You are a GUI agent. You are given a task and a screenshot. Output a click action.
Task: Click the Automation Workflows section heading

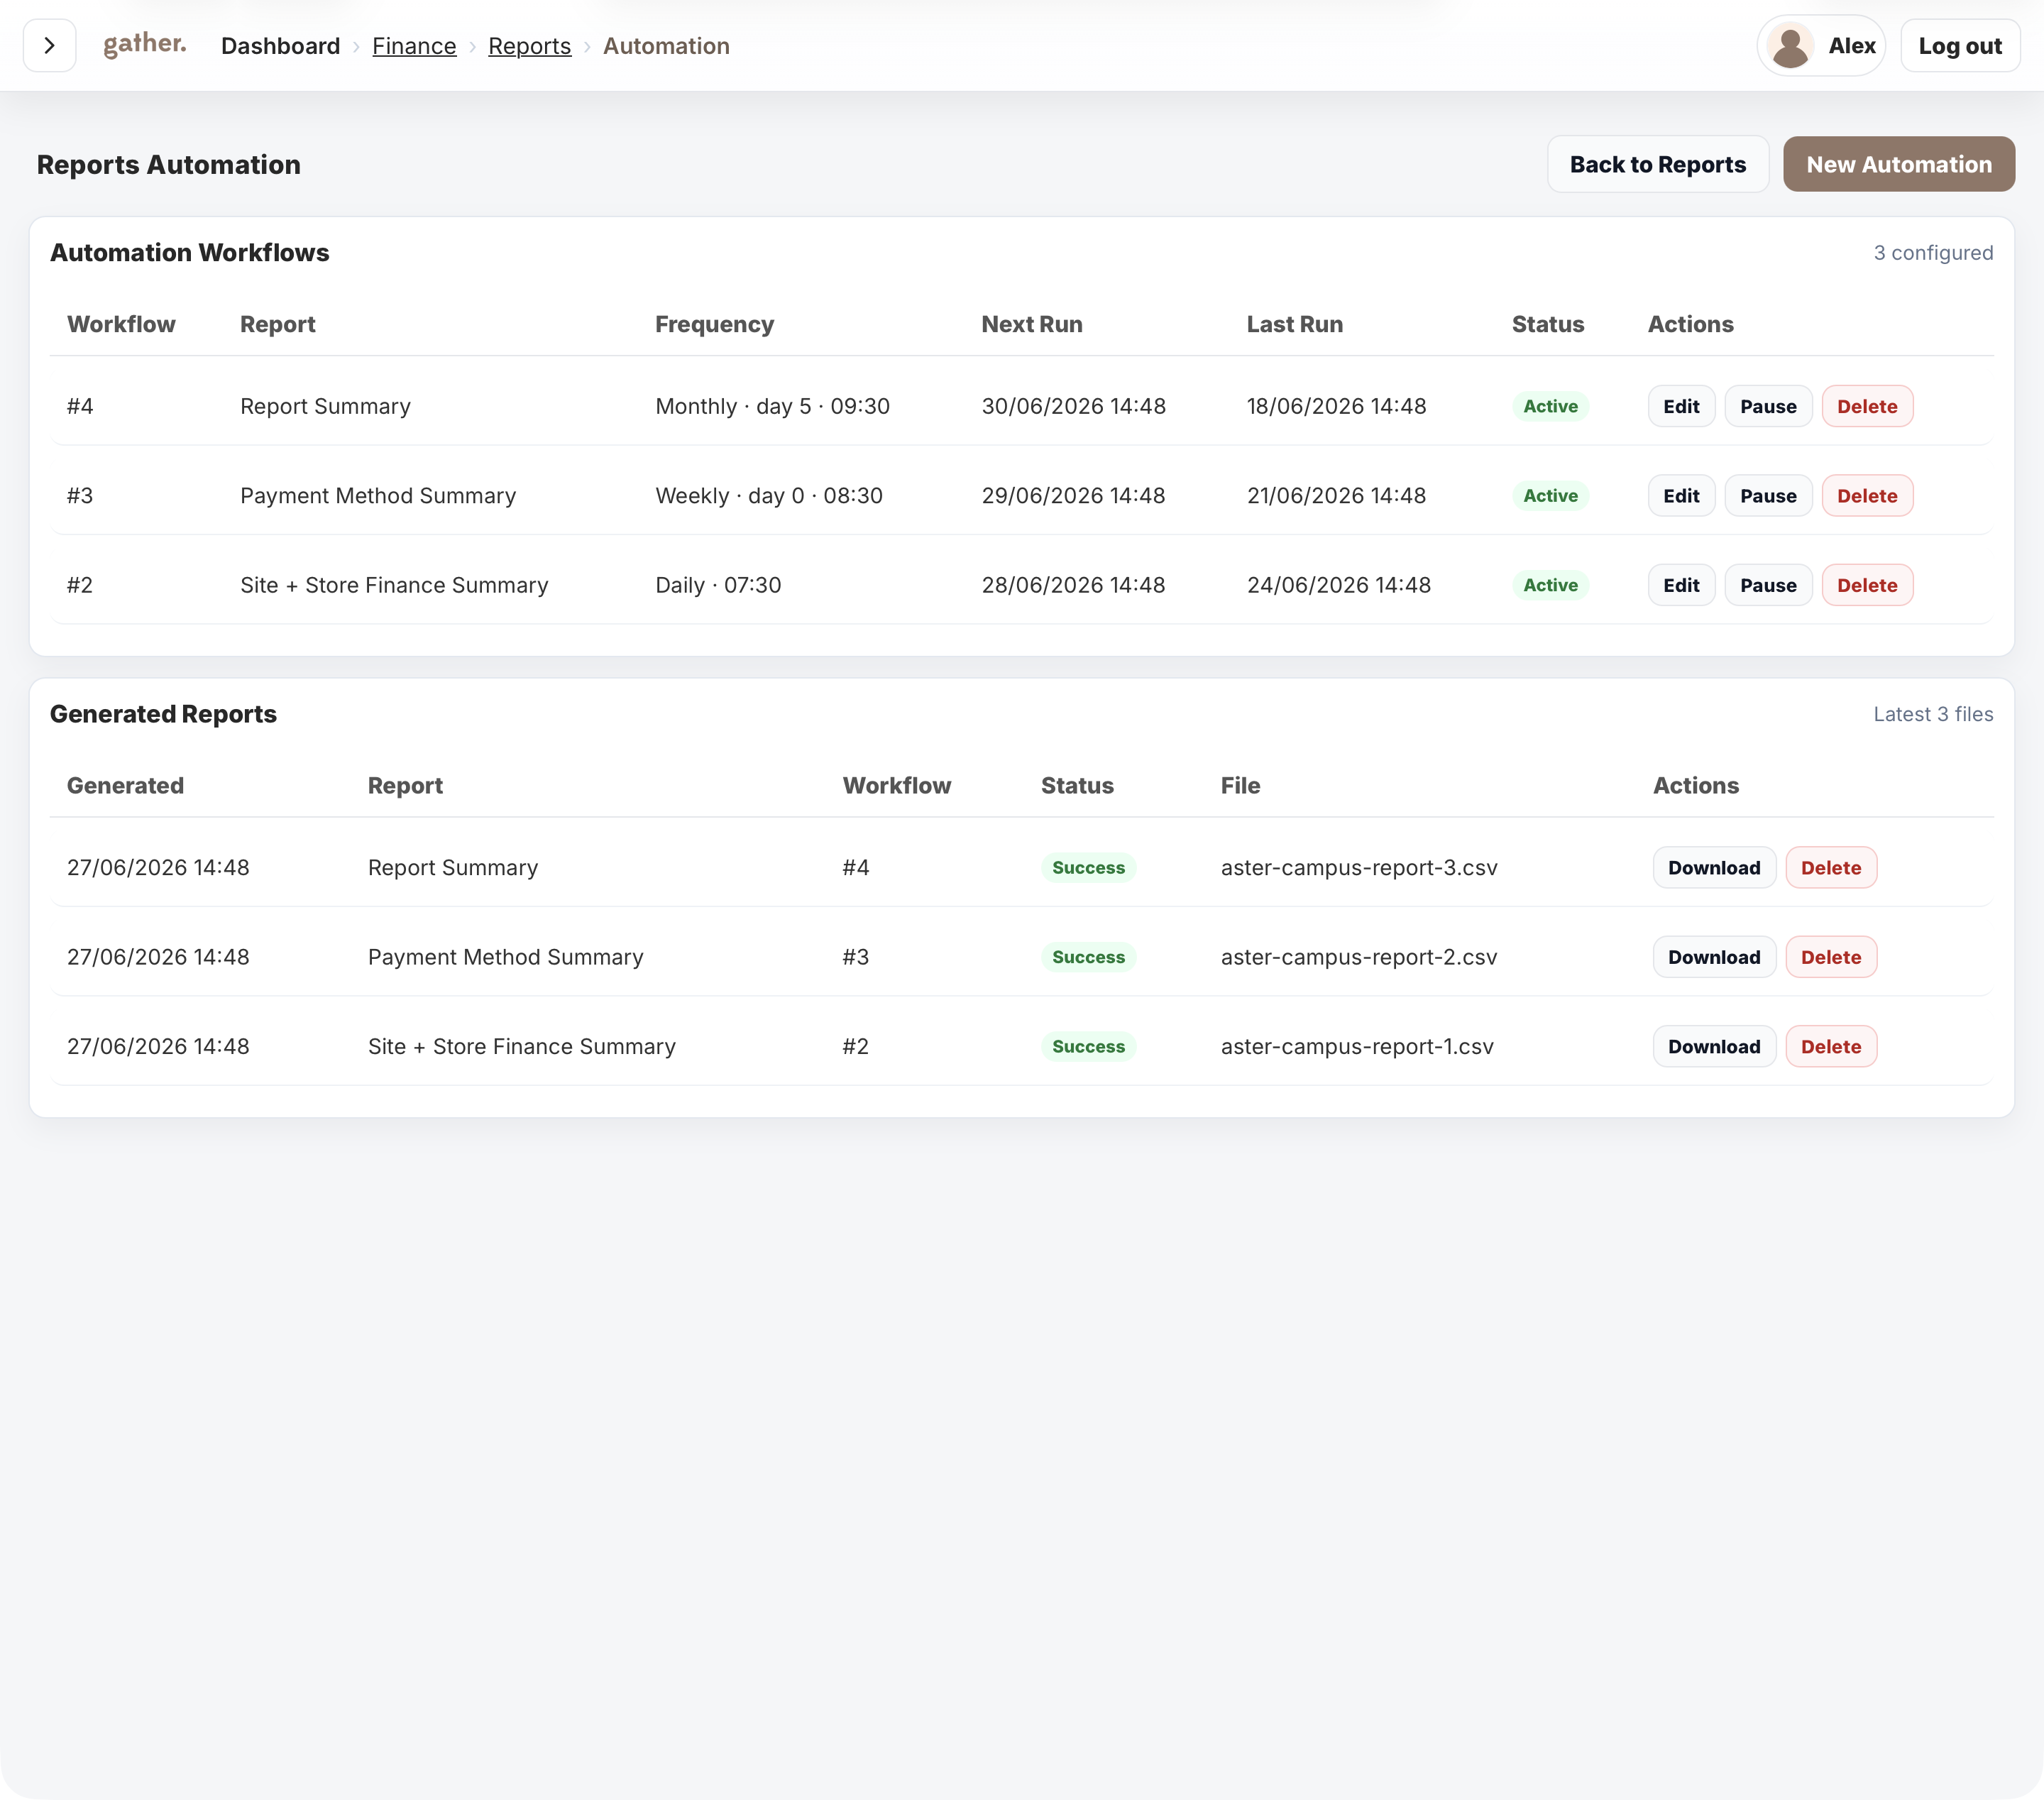click(189, 253)
